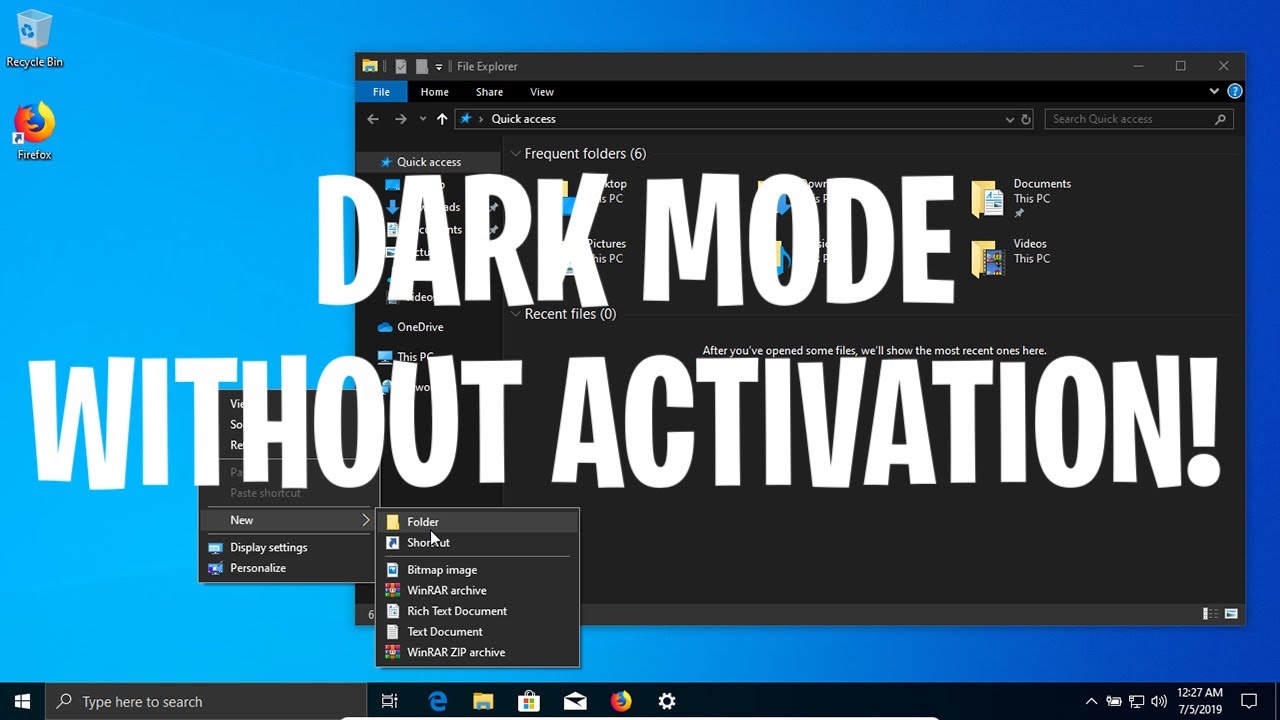Switch to details view button
The image size is (1280, 720).
point(1211,613)
